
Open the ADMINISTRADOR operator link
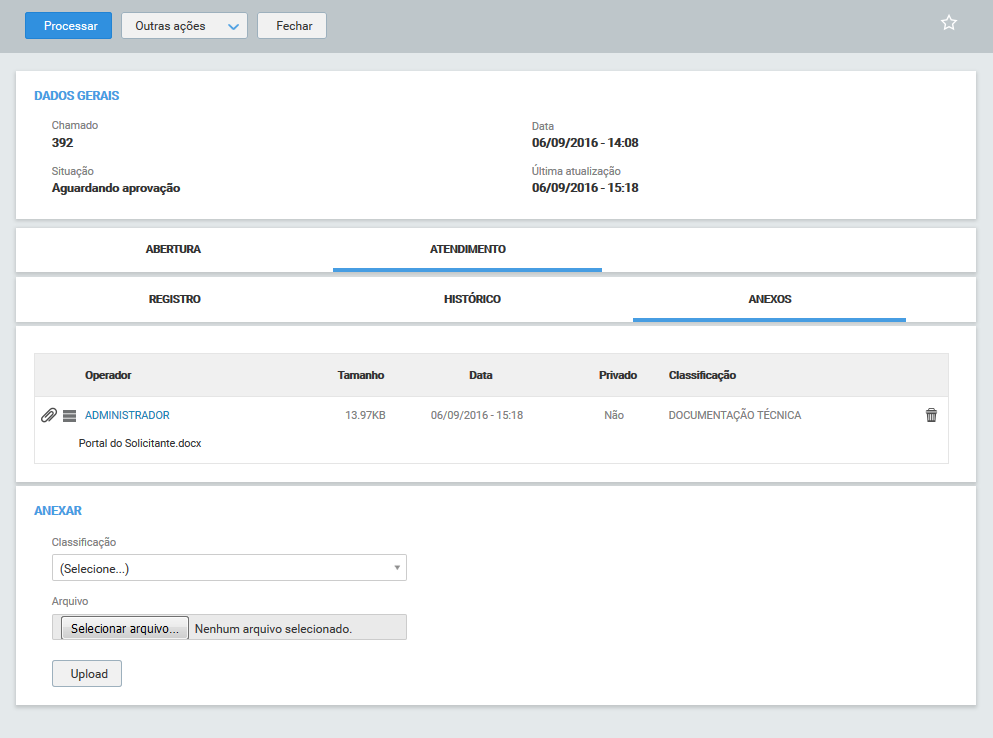(127, 415)
